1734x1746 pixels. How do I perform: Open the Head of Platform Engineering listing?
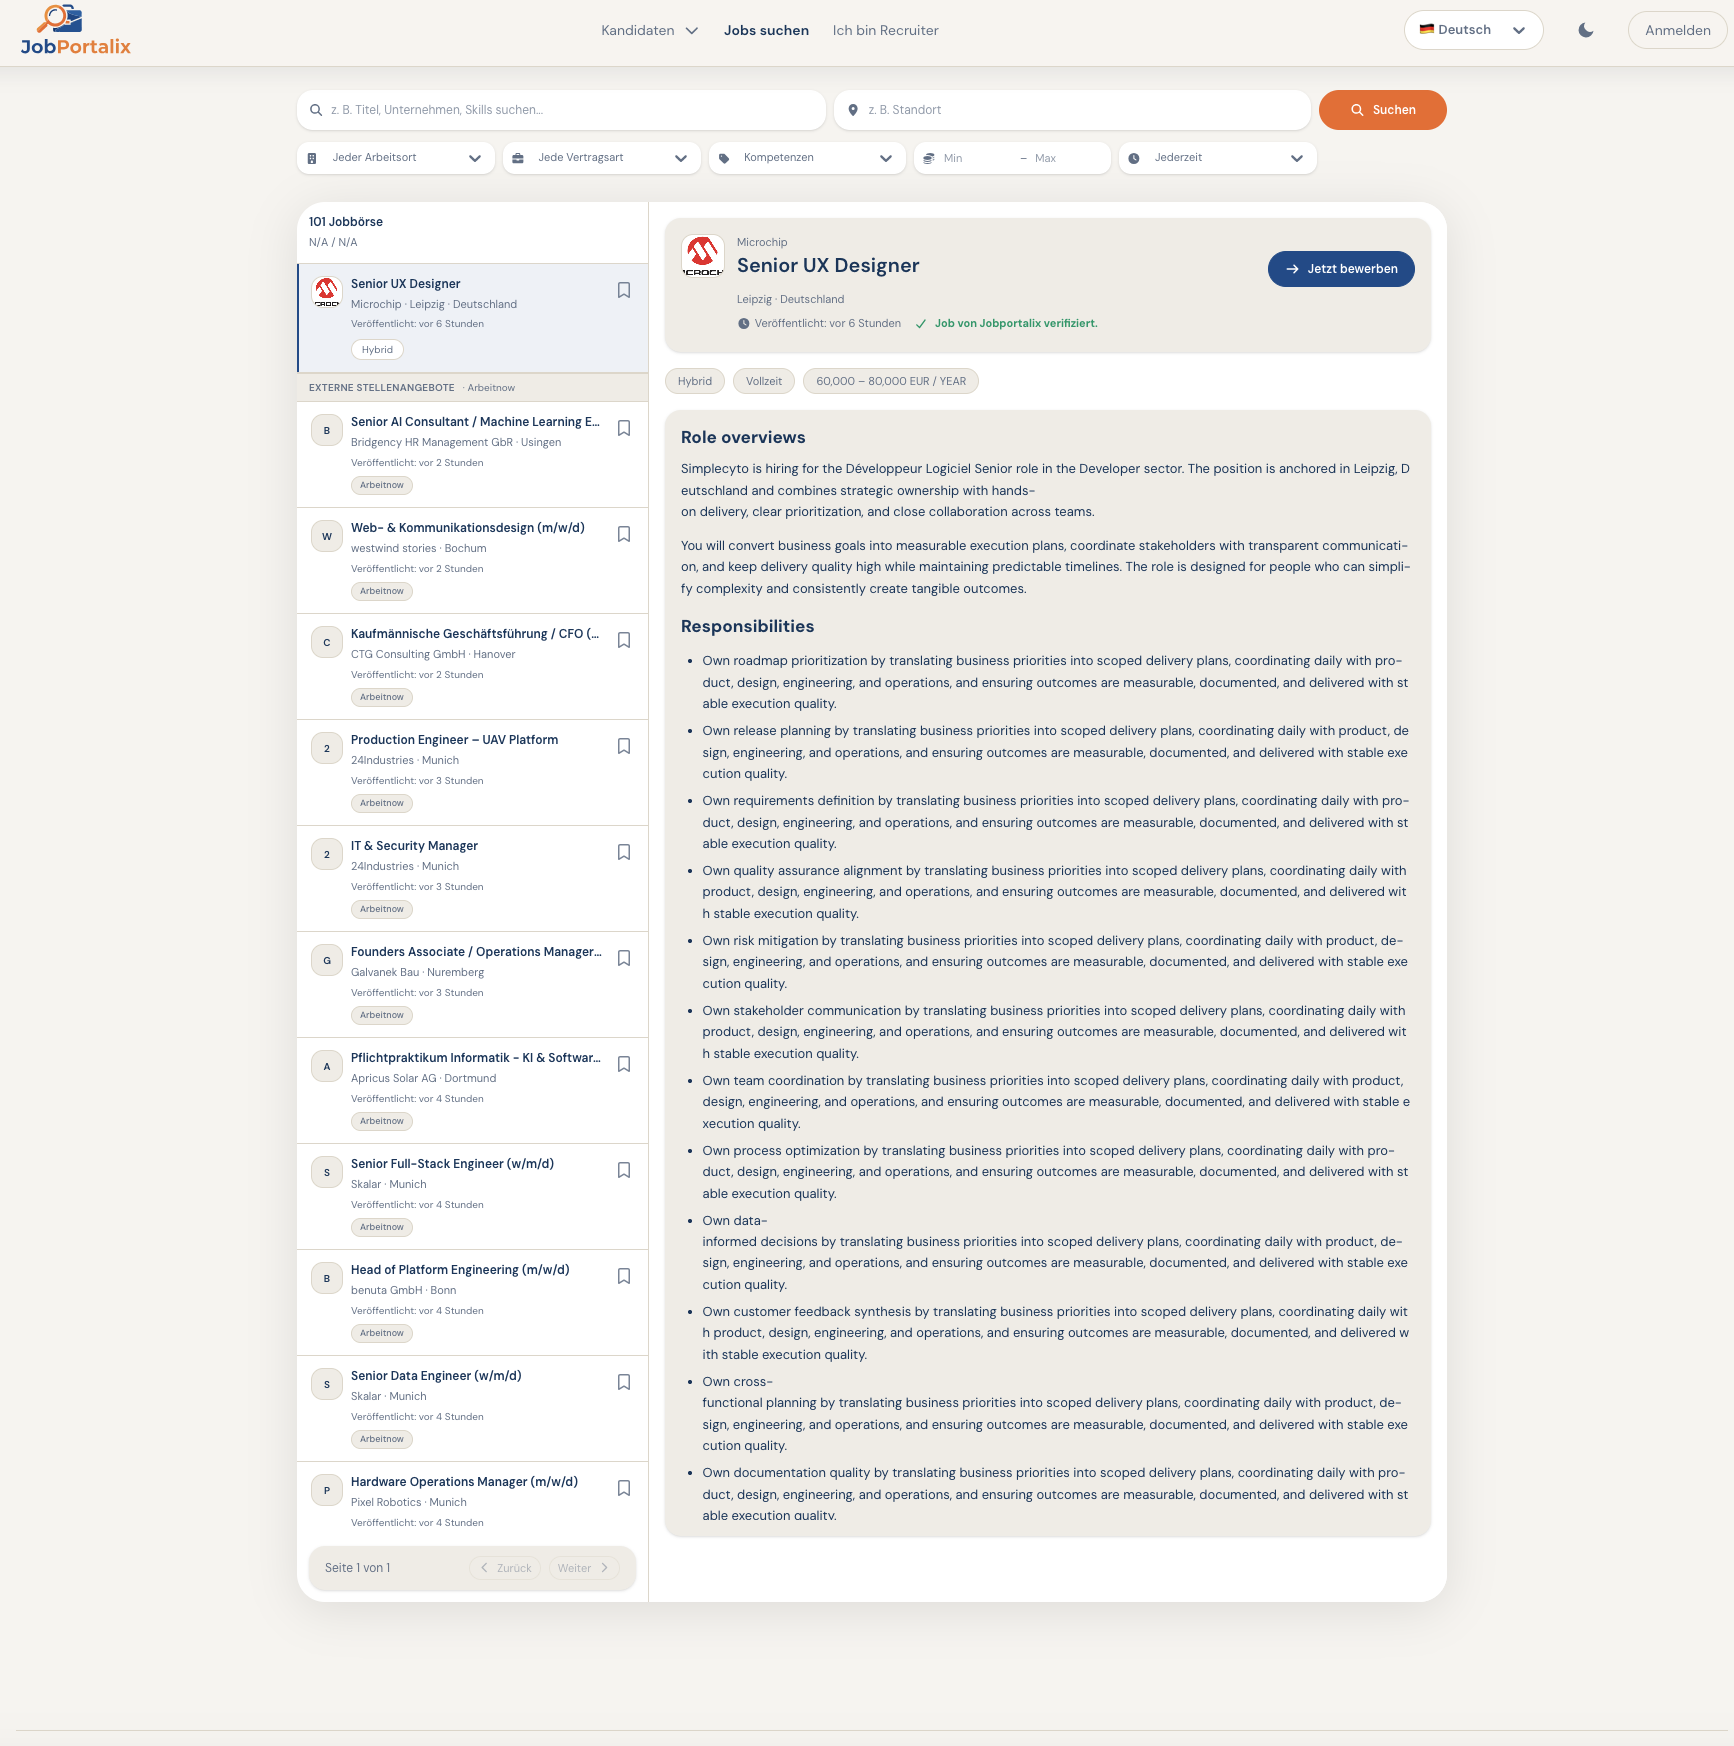pyautogui.click(x=472, y=1302)
